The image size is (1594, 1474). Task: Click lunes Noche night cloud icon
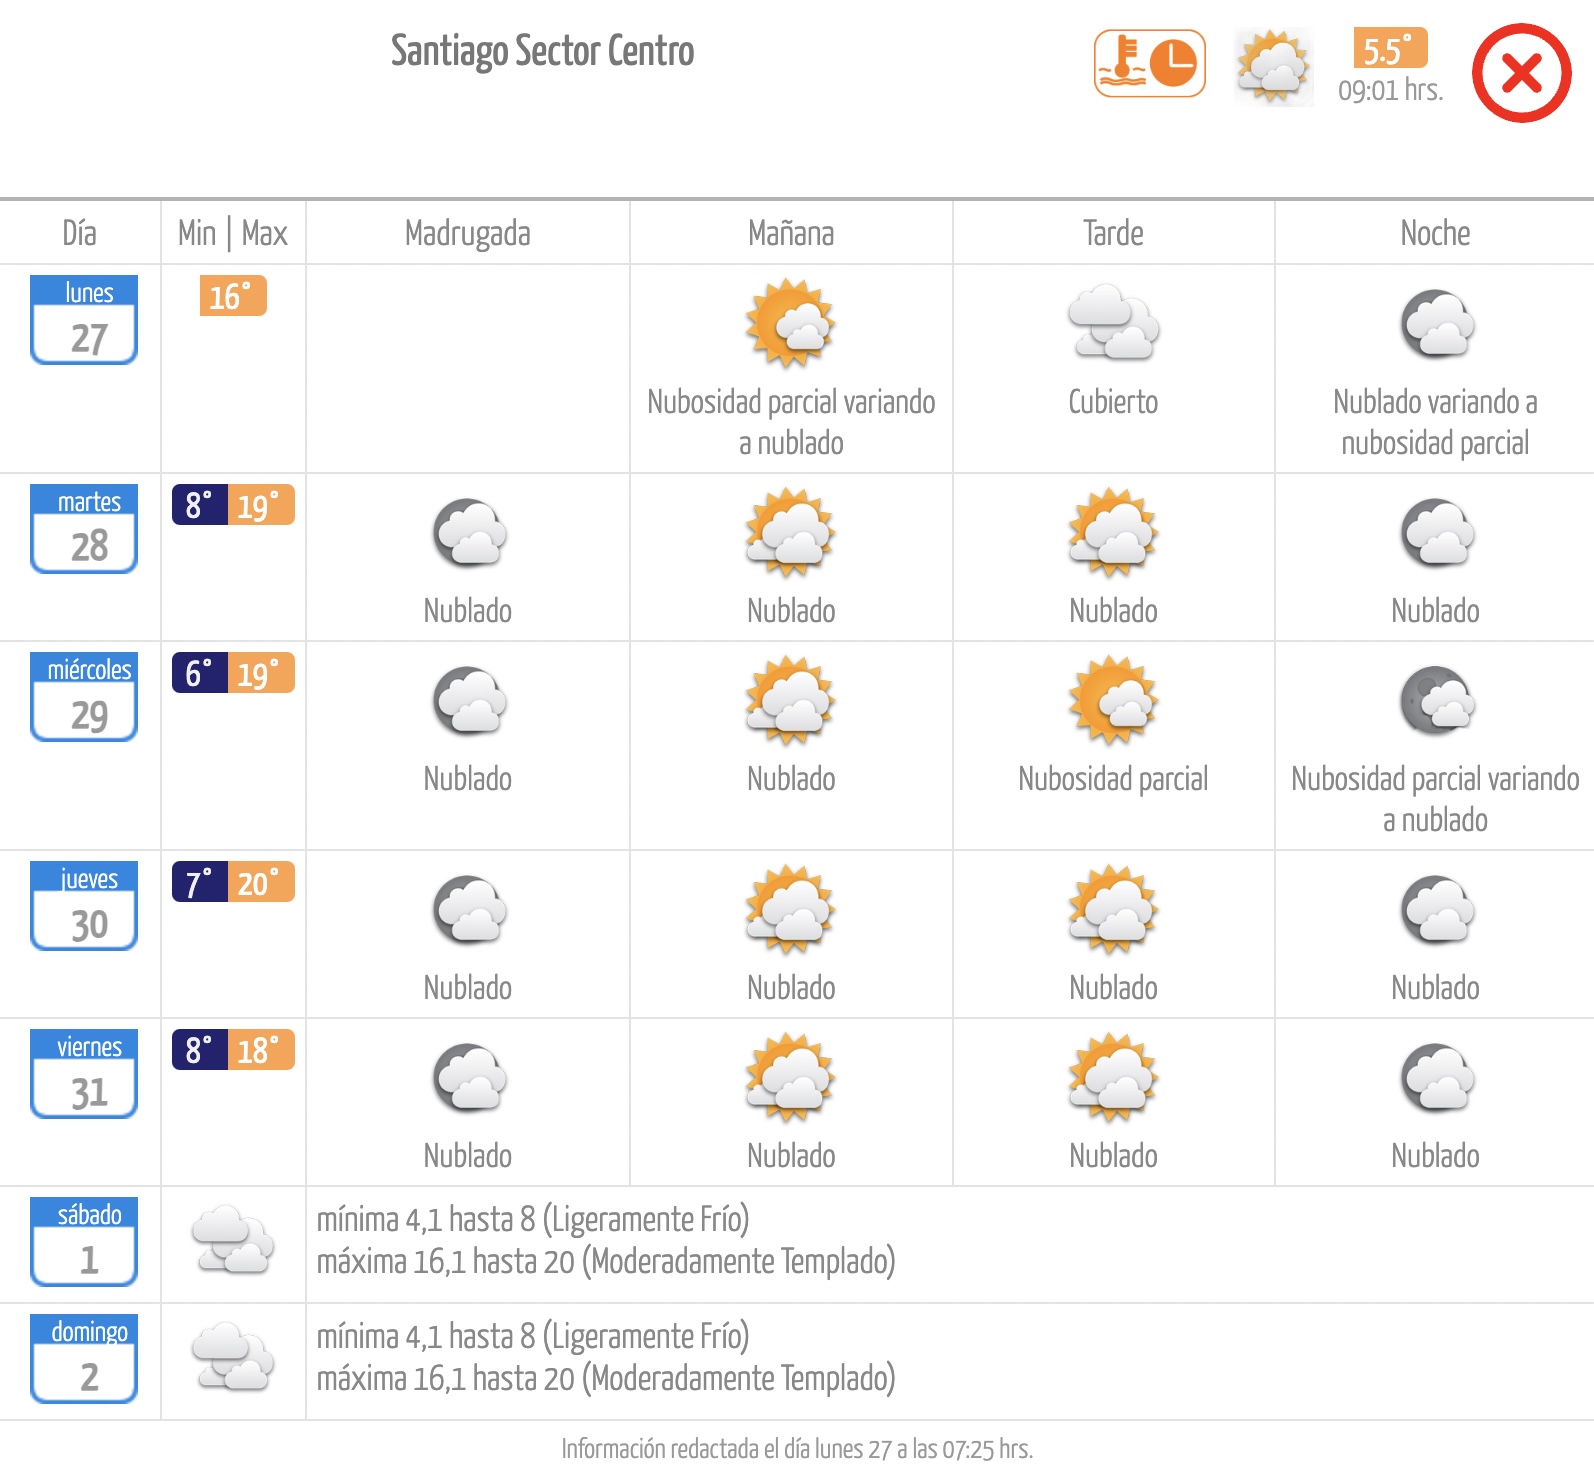click(x=1437, y=323)
